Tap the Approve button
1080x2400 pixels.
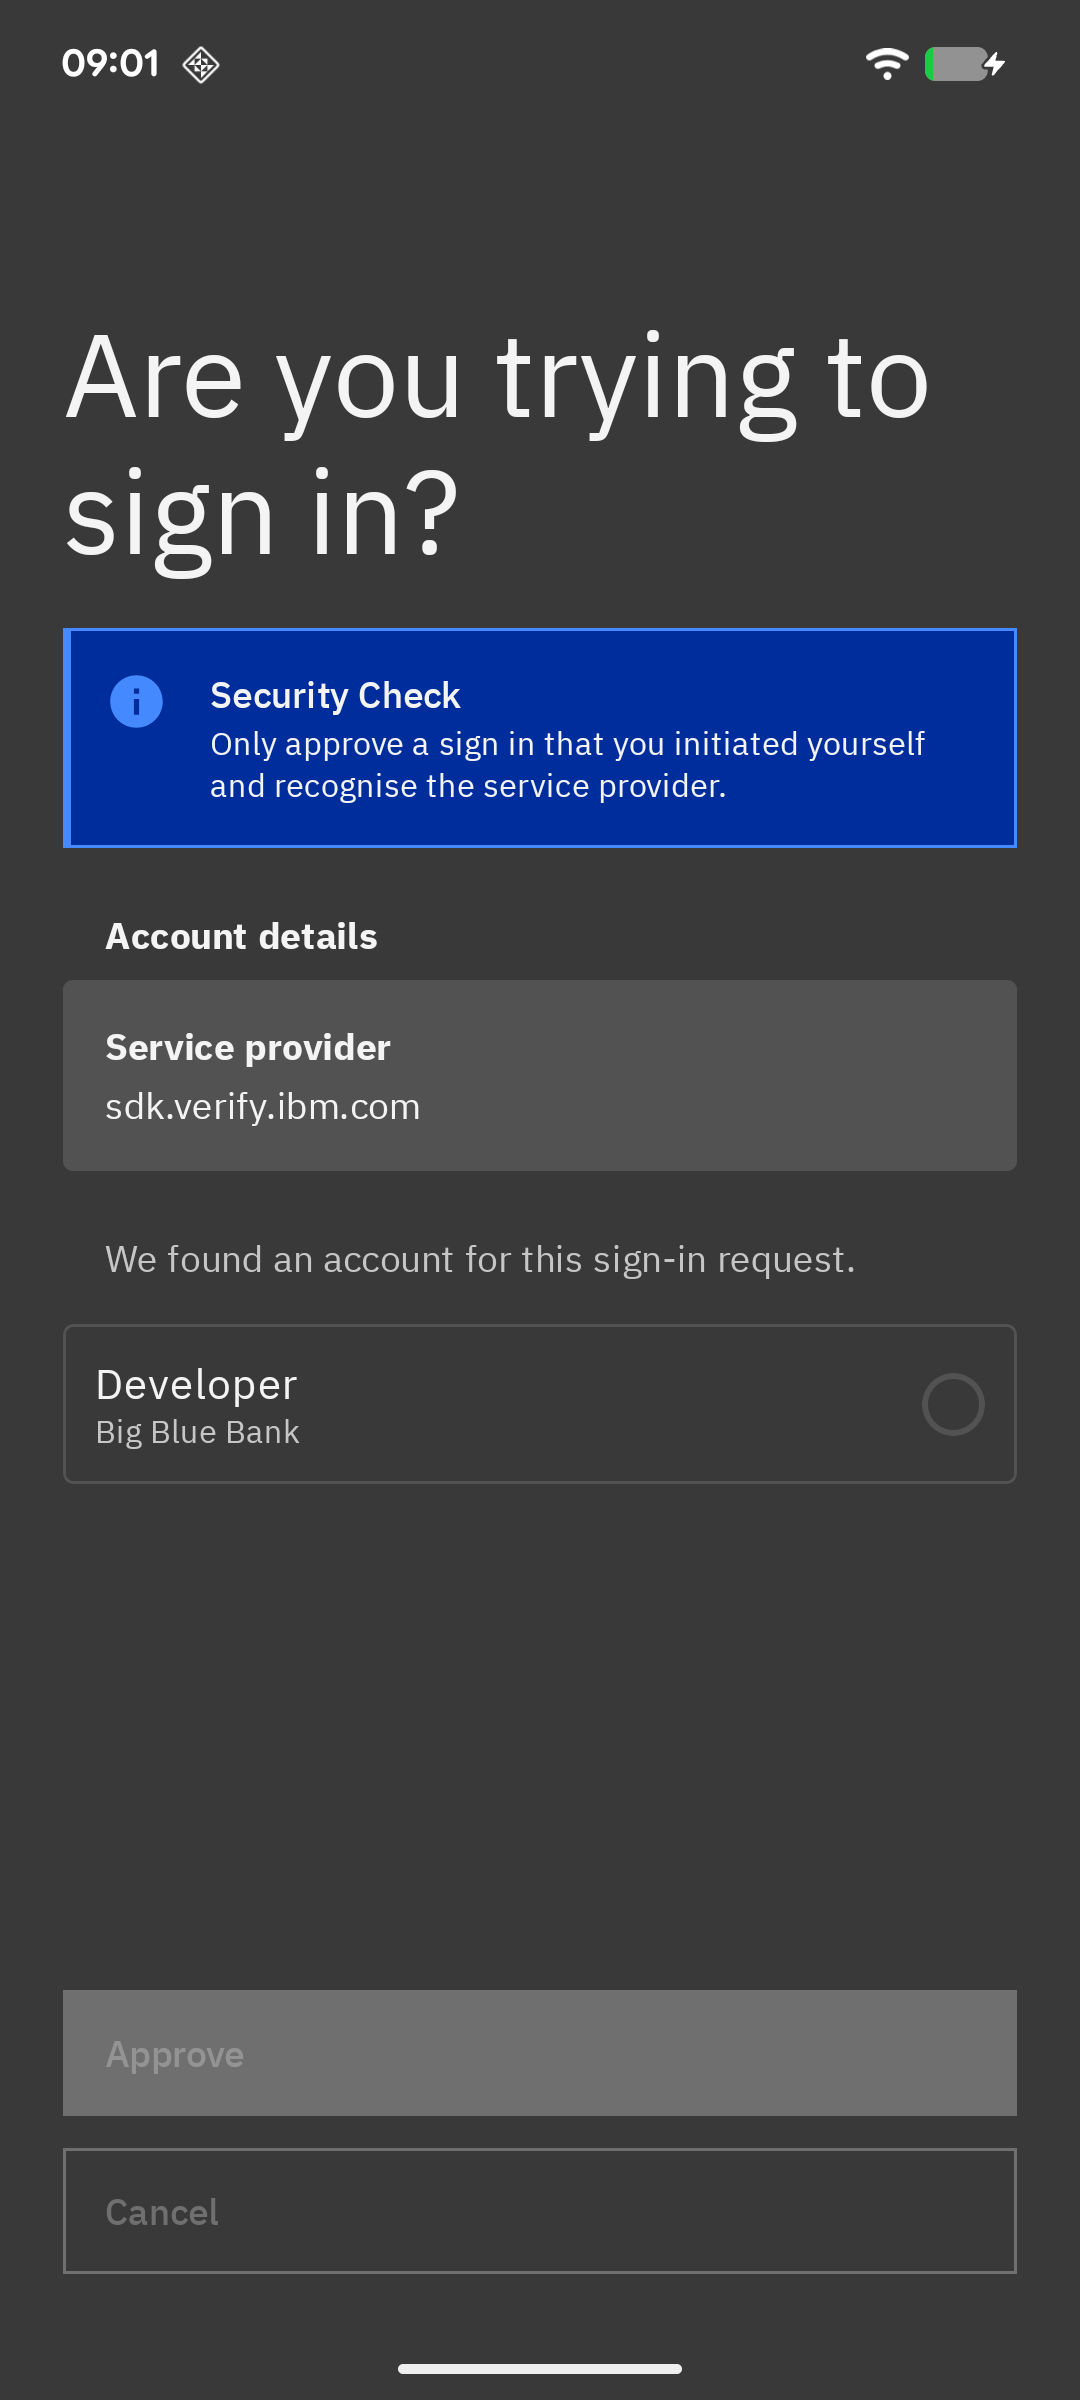pos(540,2053)
